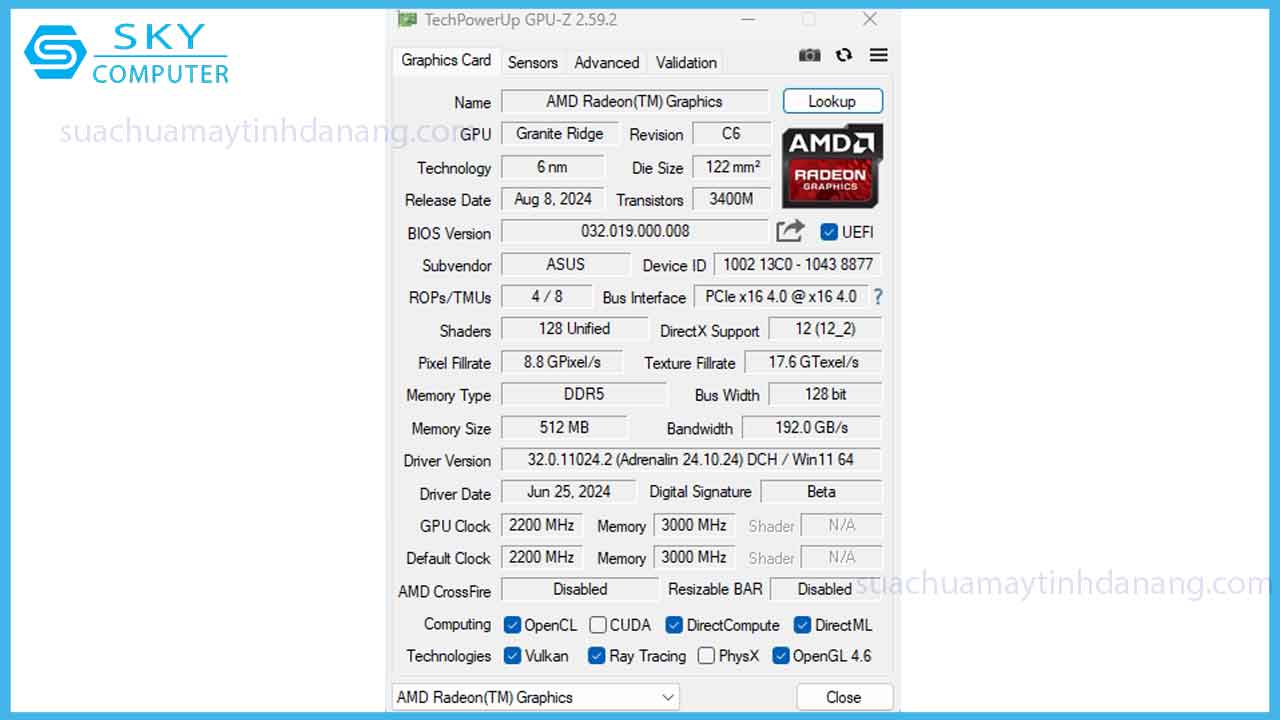Image resolution: width=1280 pixels, height=720 pixels.
Task: Click the bus interface question mark
Action: click(878, 297)
